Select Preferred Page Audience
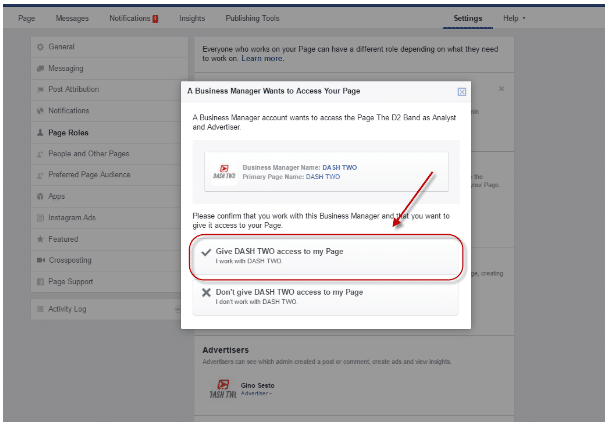 (109, 175)
